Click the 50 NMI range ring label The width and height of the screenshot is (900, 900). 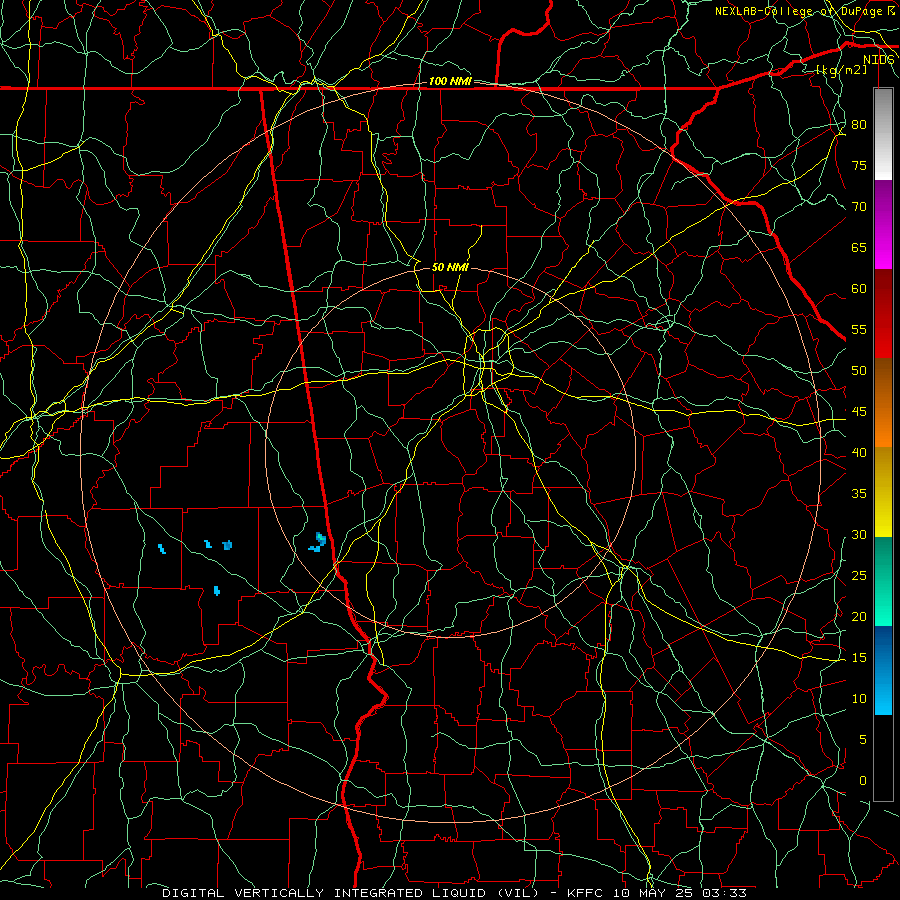[450, 267]
